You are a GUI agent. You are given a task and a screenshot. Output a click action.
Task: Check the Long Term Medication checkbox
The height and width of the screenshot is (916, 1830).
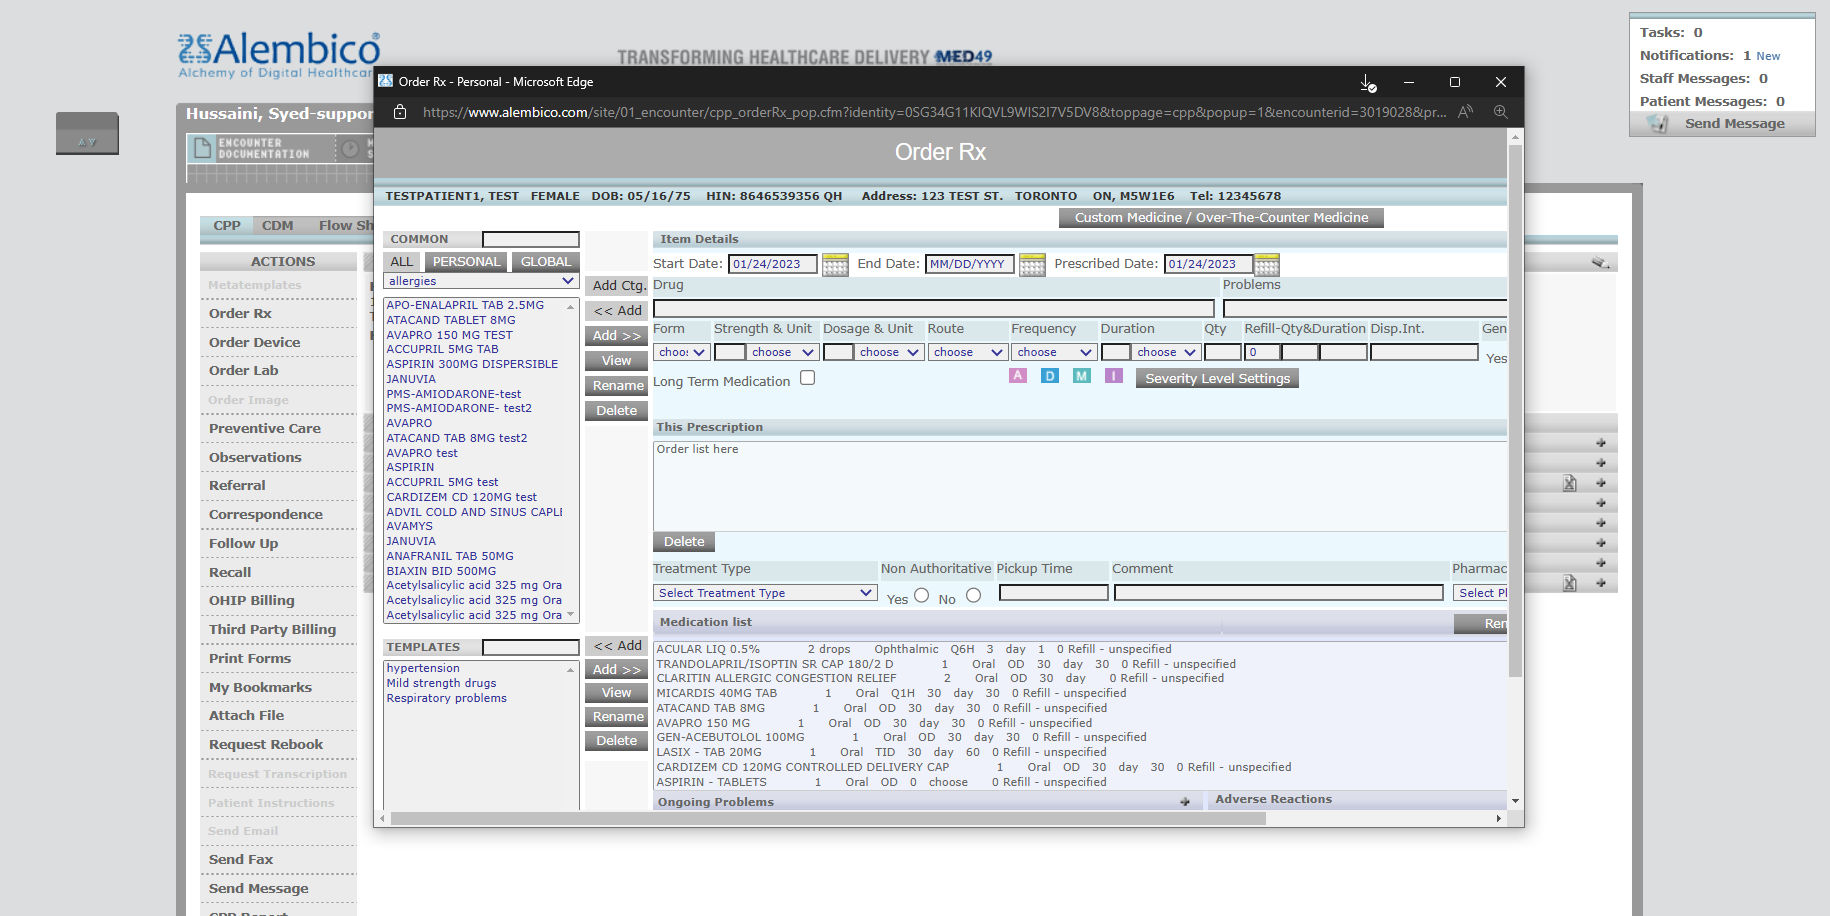pyautogui.click(x=807, y=378)
